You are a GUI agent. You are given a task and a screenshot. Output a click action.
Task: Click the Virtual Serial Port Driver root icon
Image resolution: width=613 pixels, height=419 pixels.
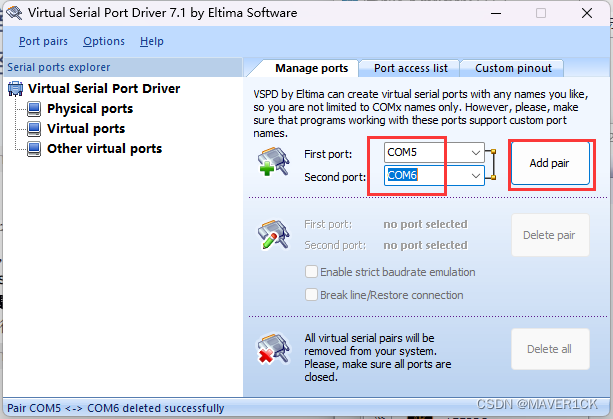16,89
